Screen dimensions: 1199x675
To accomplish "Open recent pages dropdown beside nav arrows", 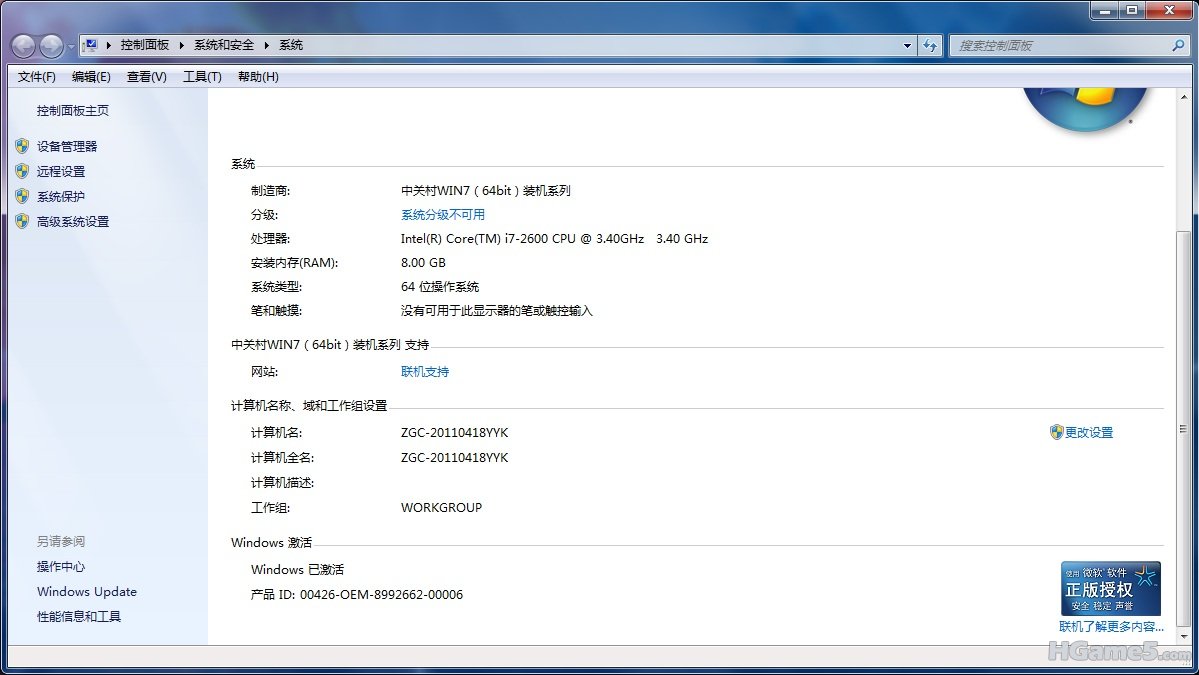I will point(70,47).
